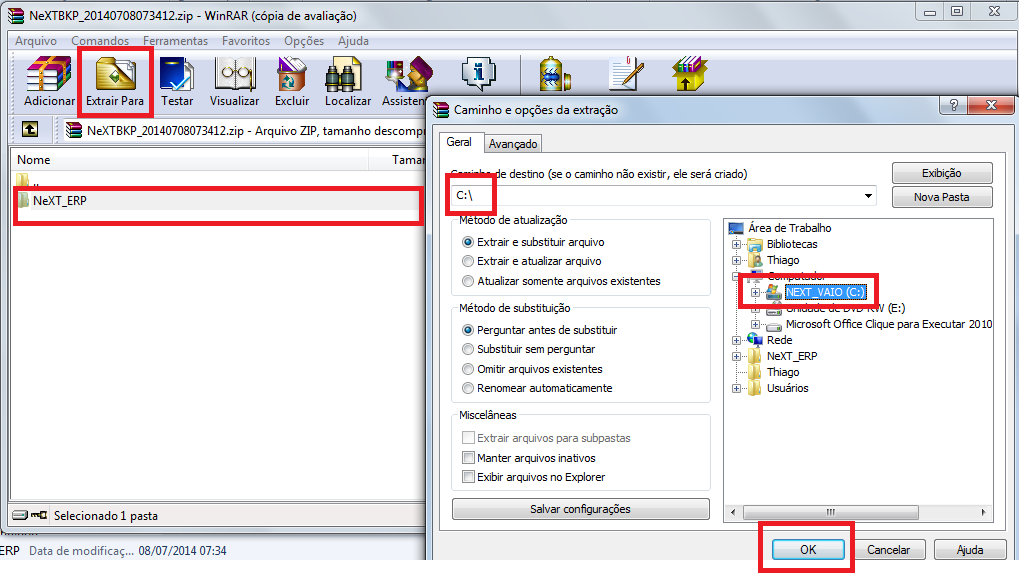Image resolution: width=1019 pixels, height=575 pixels.
Task: Launch the Assistente wizard icon
Action: (x=406, y=81)
